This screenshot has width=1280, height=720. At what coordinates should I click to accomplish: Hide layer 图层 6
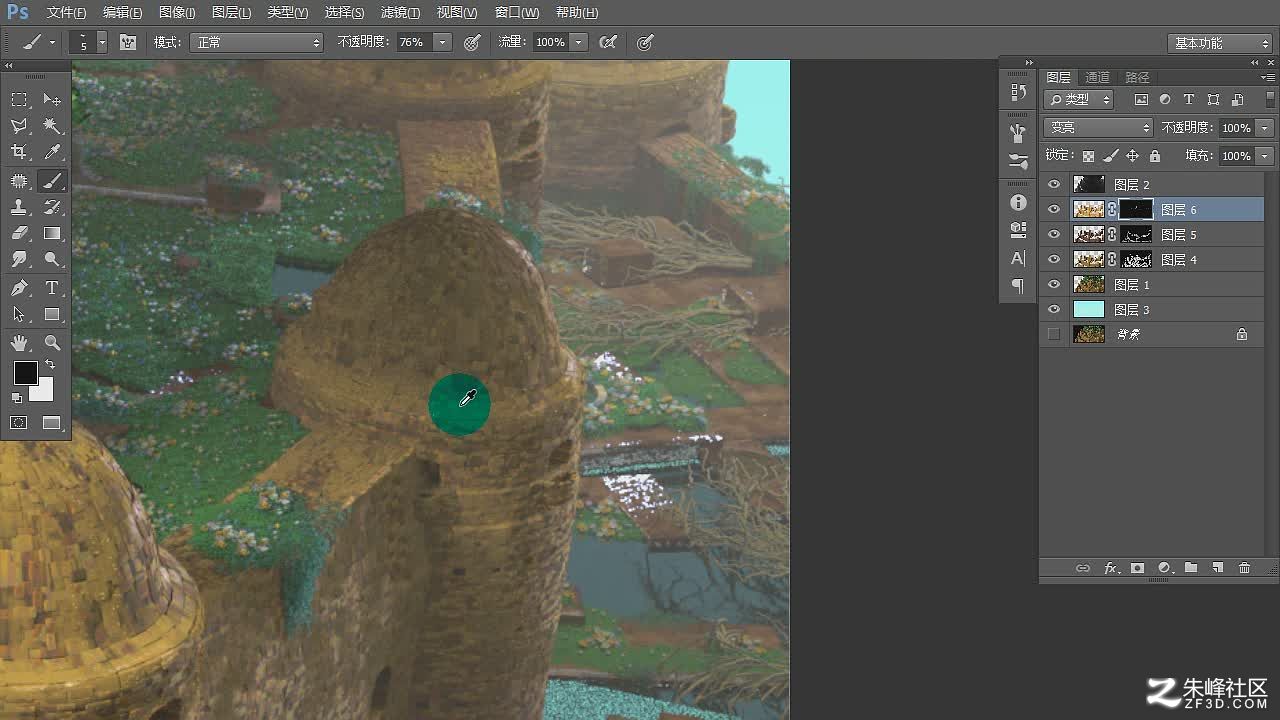click(x=1053, y=209)
